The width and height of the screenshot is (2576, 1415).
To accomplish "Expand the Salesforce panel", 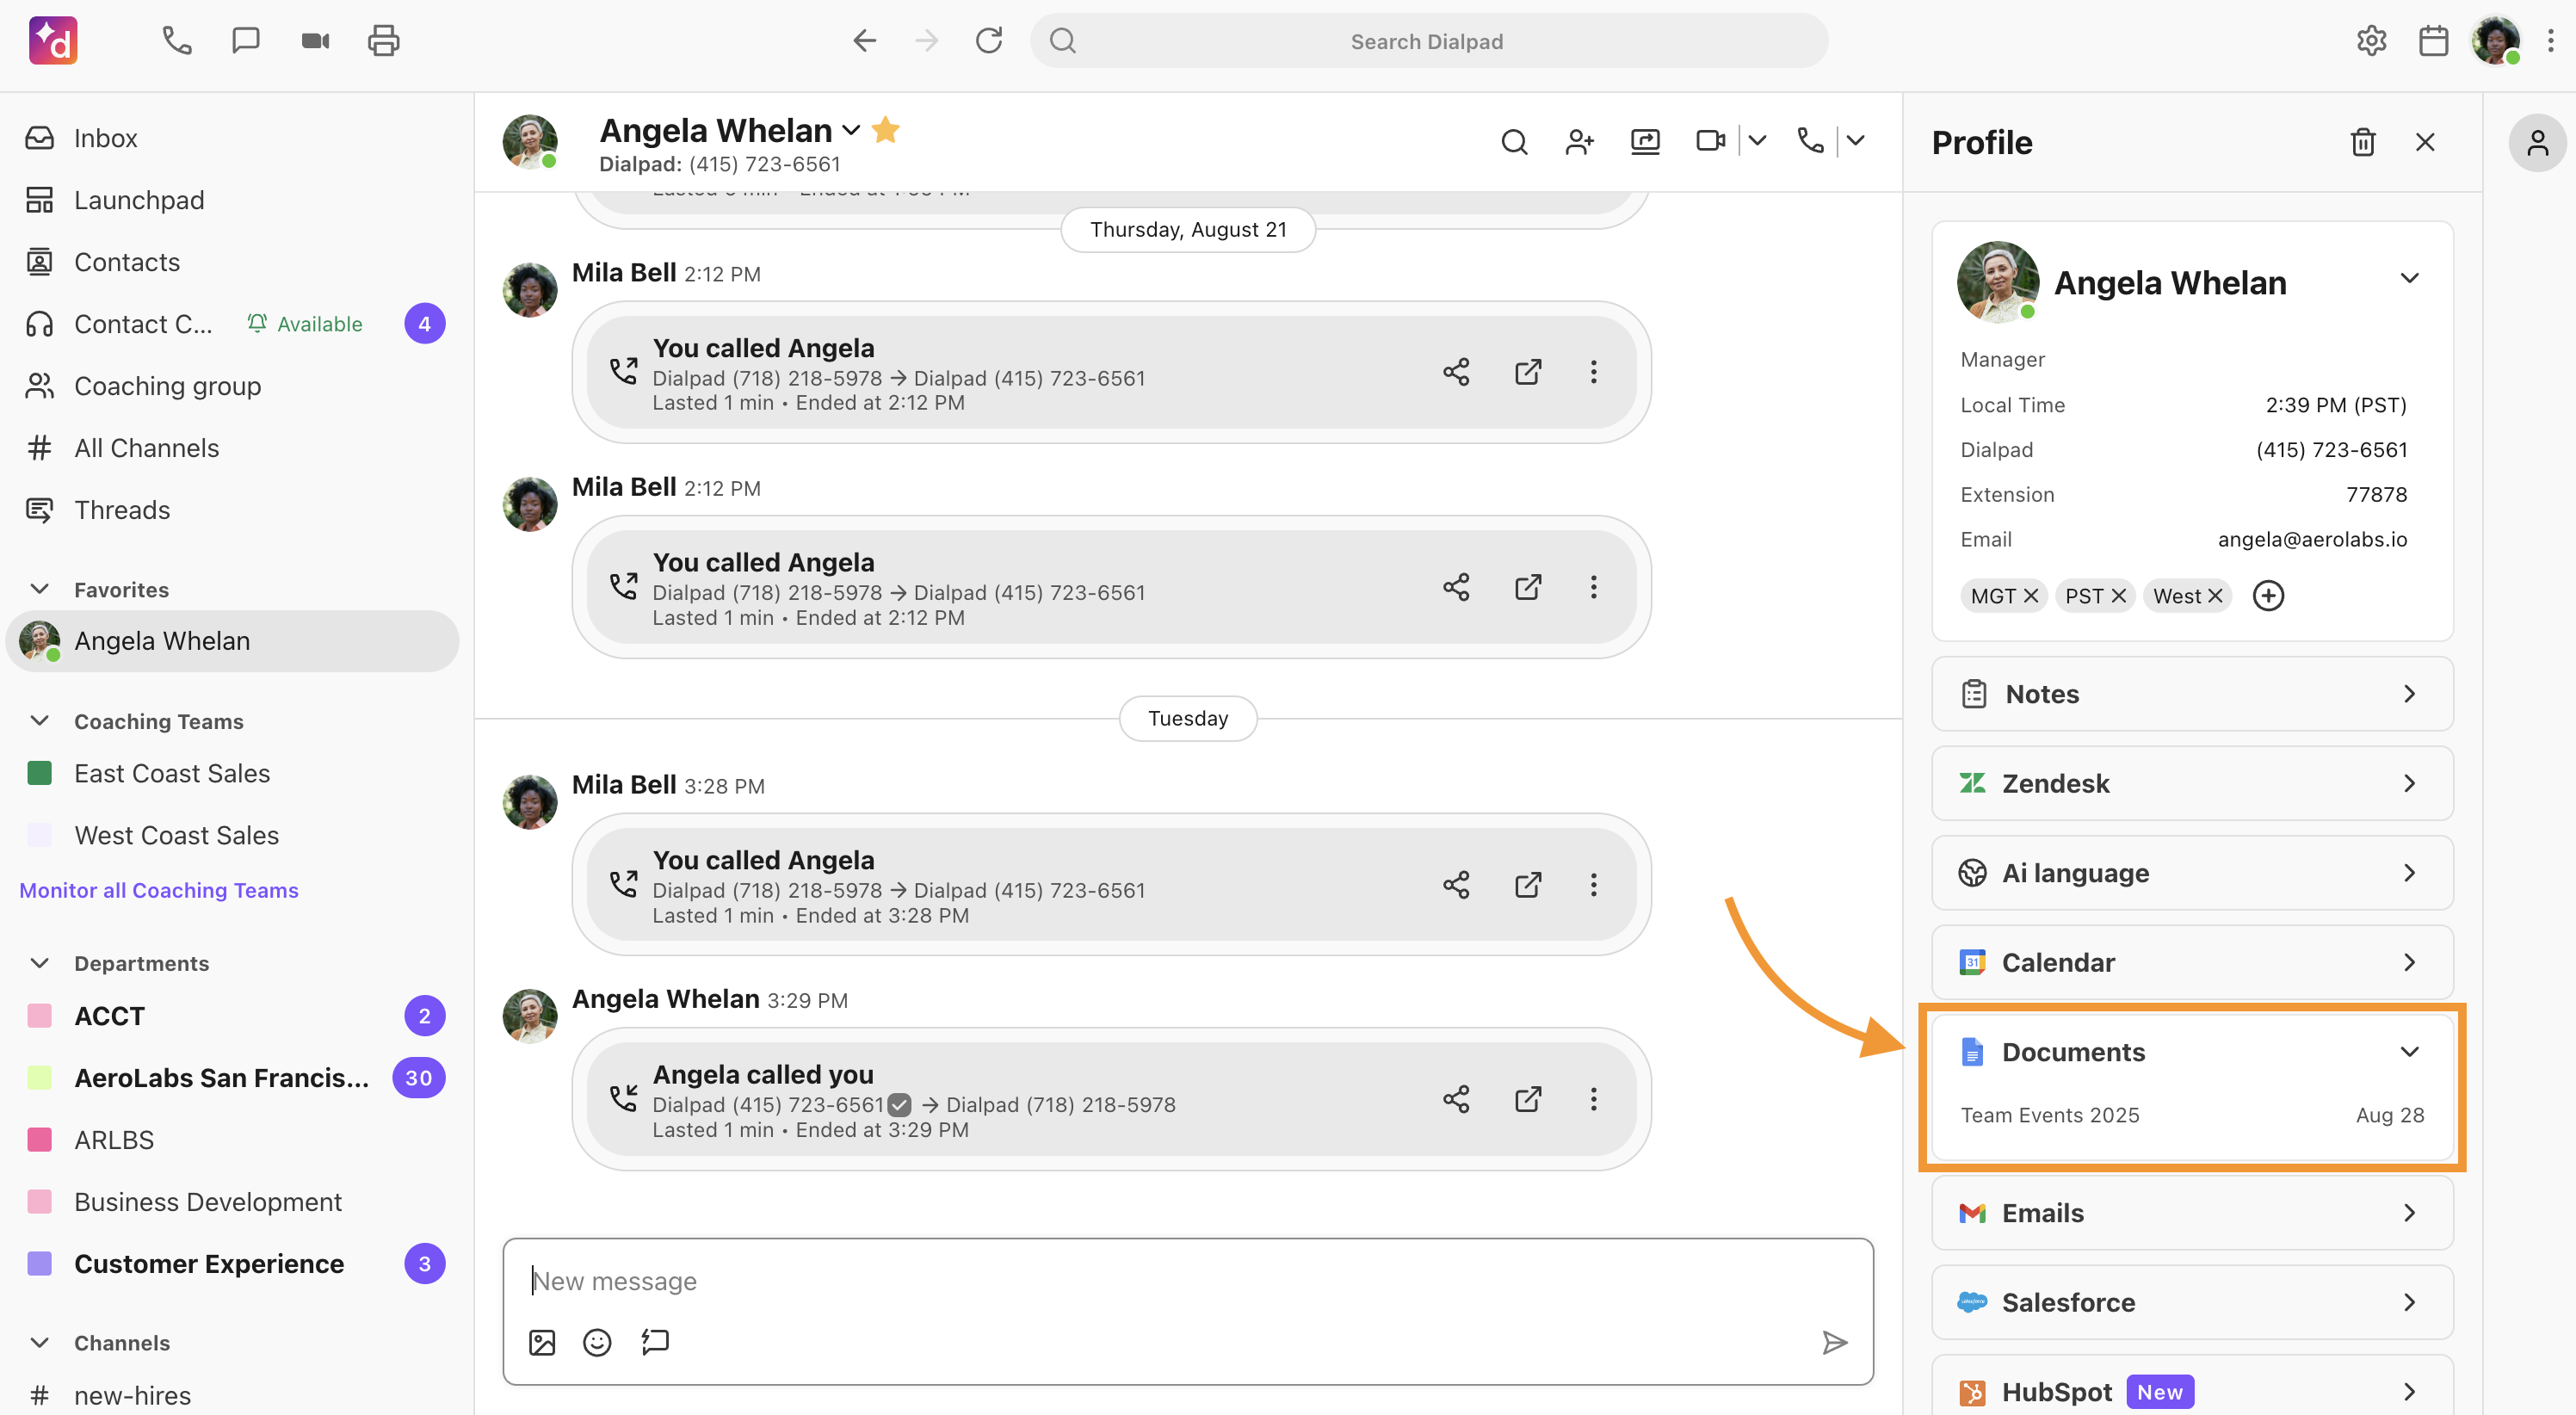I will [2192, 1302].
